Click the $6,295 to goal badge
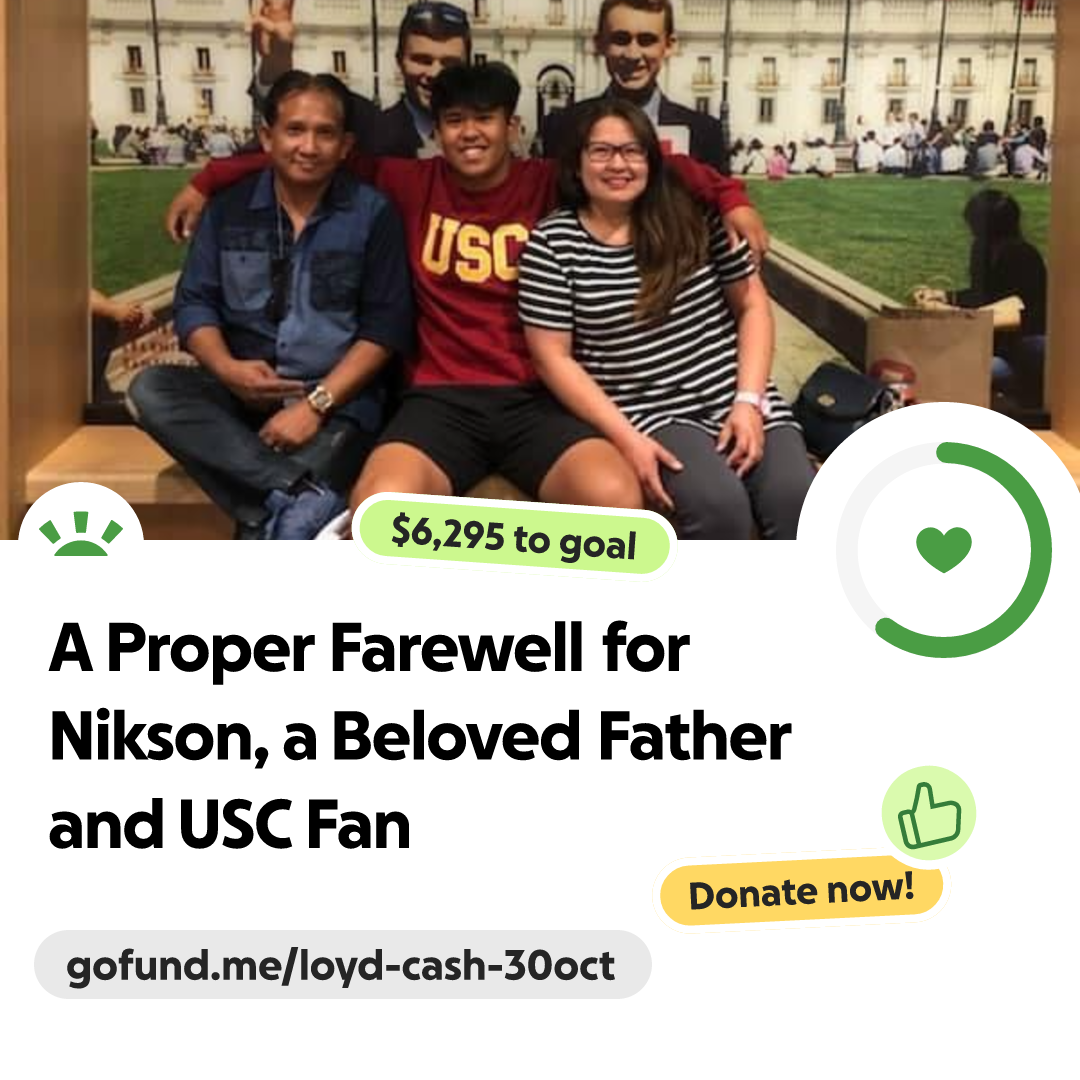Screen dimensions: 1080x1080 click(514, 537)
